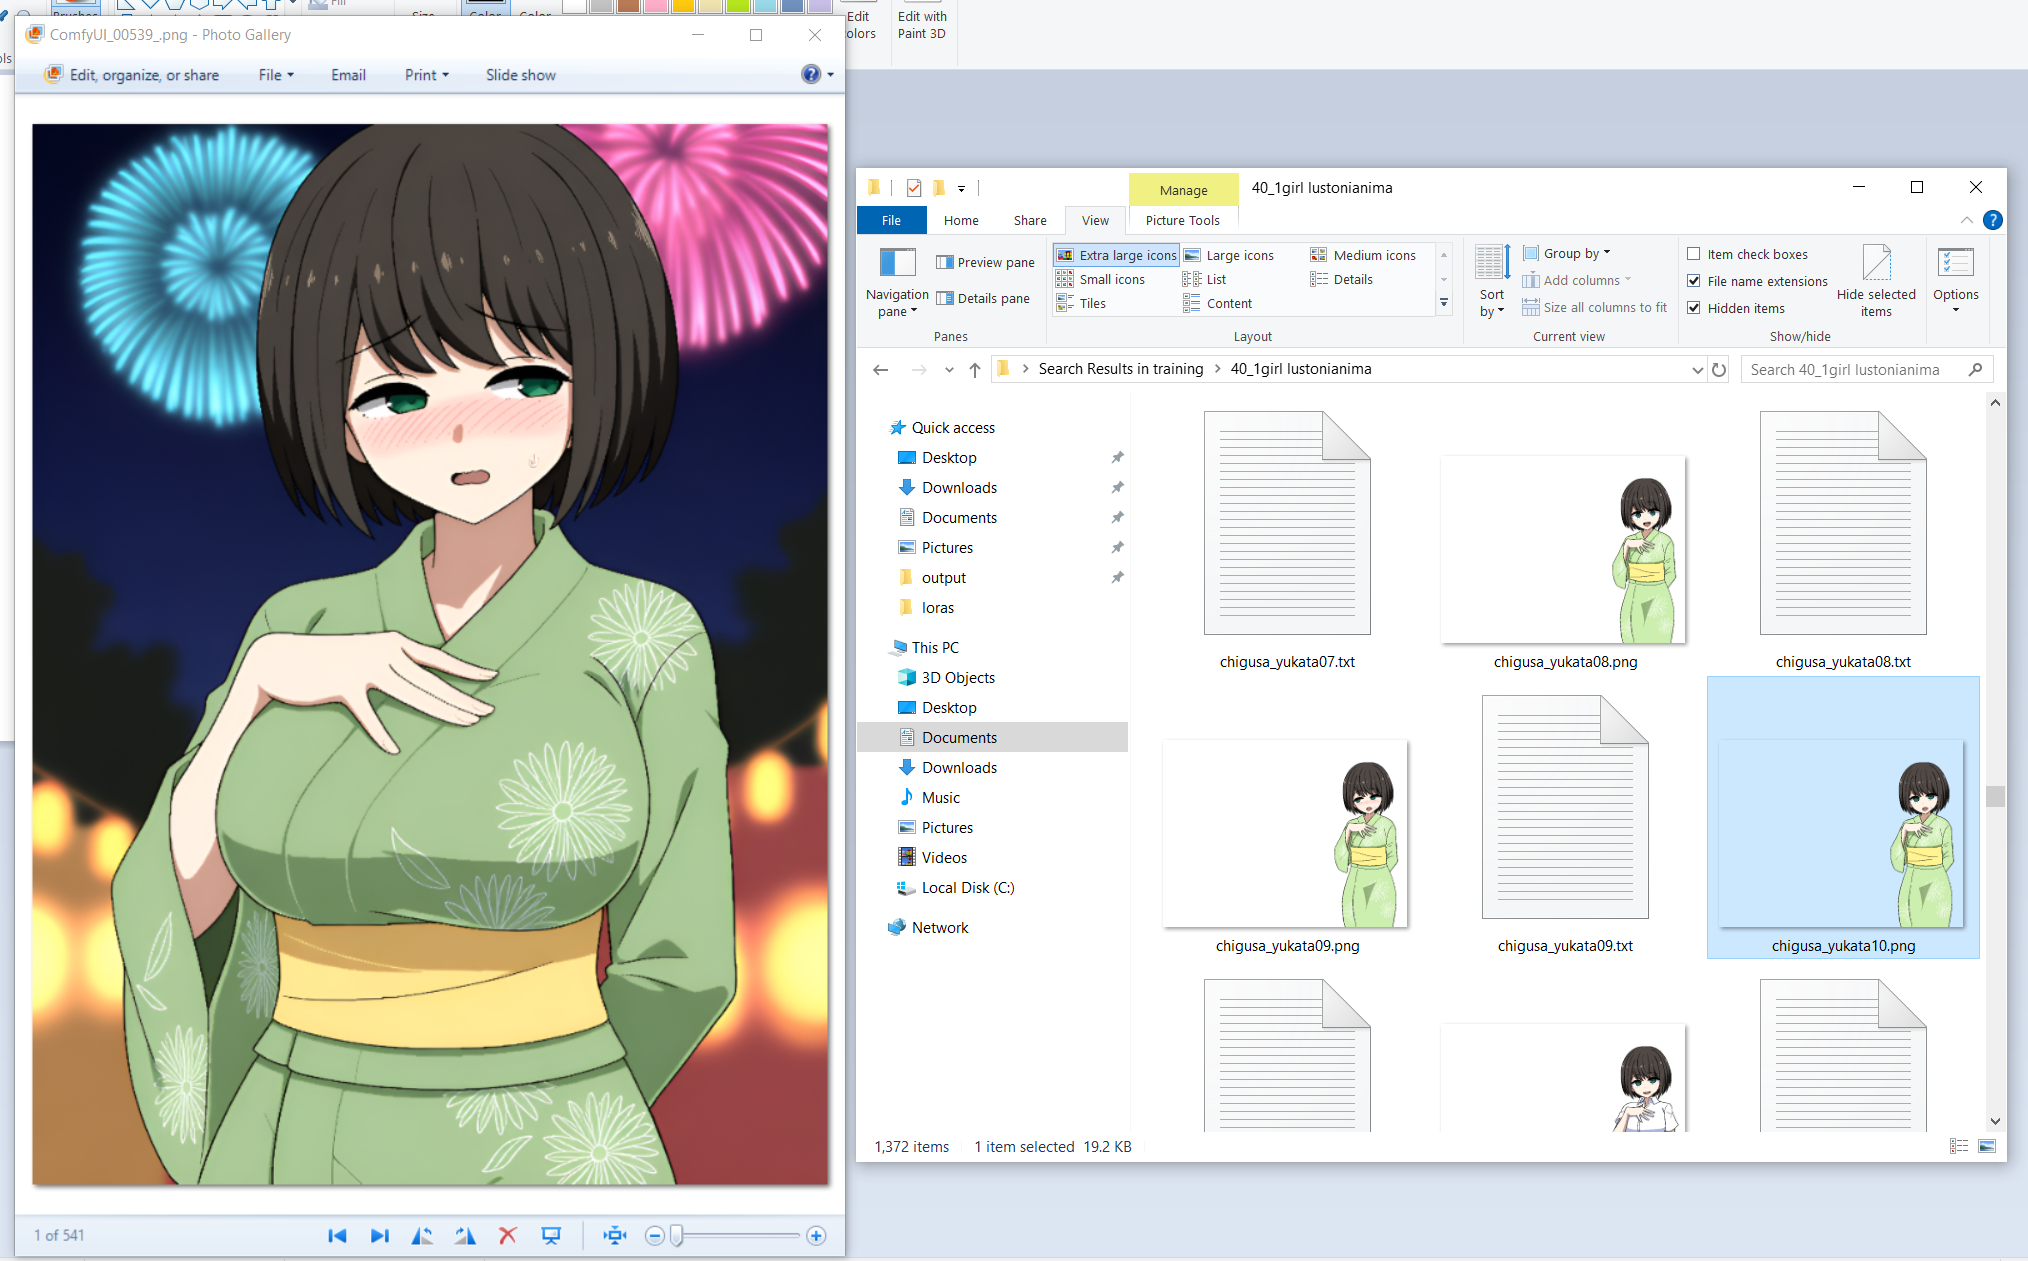
Task: Click Slide show in Photo Gallery toolbar
Action: click(x=521, y=75)
